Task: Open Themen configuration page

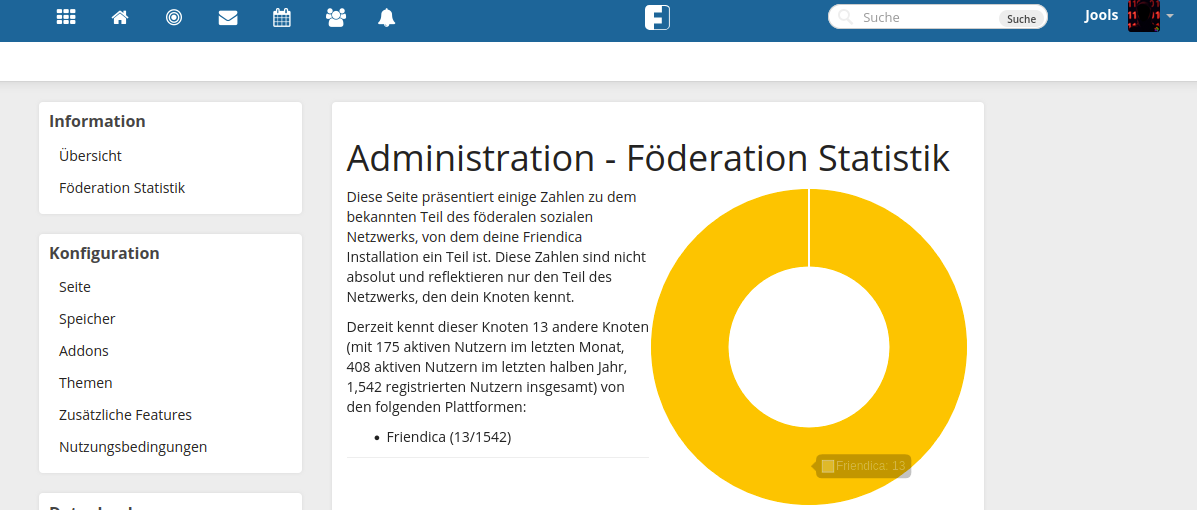Action: pos(86,383)
